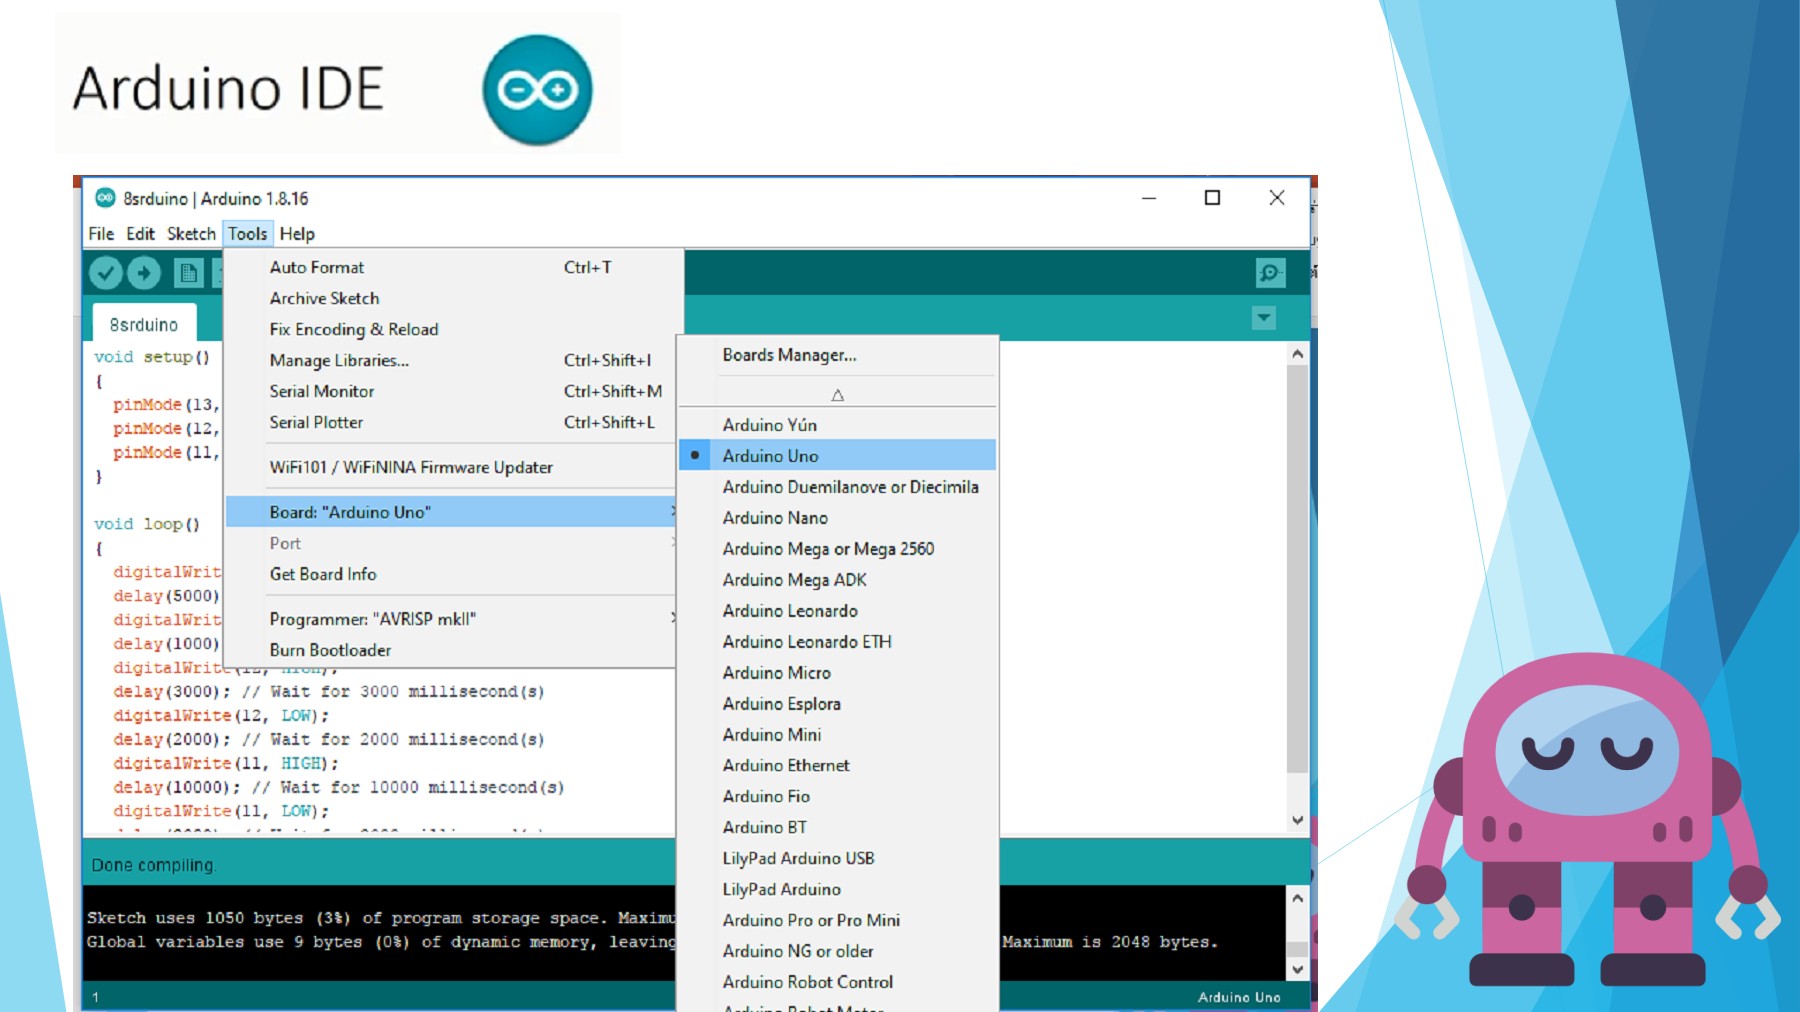Image resolution: width=1800 pixels, height=1012 pixels.
Task: Open the WiFi101 / WiFiNINA Firmware Updater
Action: (x=409, y=466)
